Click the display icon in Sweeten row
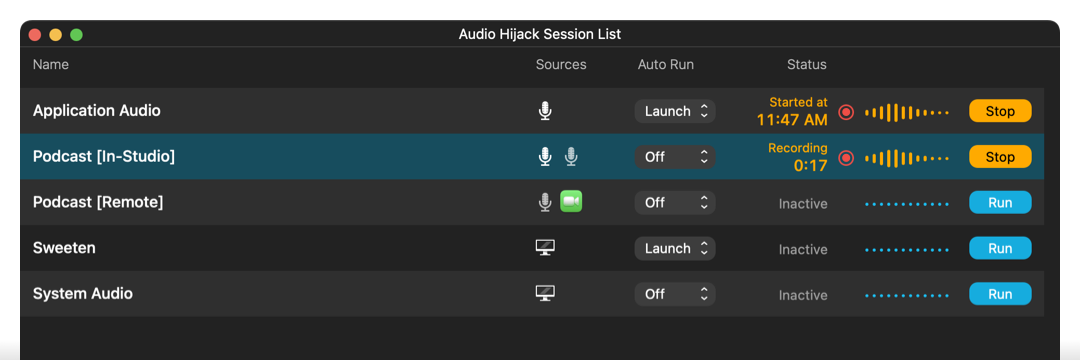 (x=545, y=248)
